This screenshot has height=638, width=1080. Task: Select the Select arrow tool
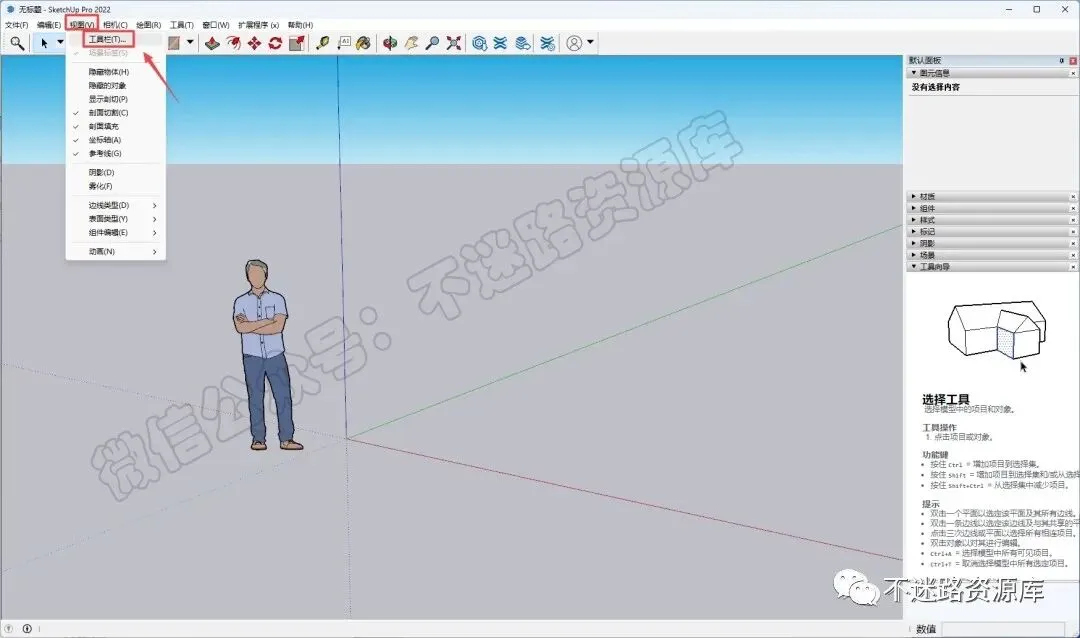point(44,43)
